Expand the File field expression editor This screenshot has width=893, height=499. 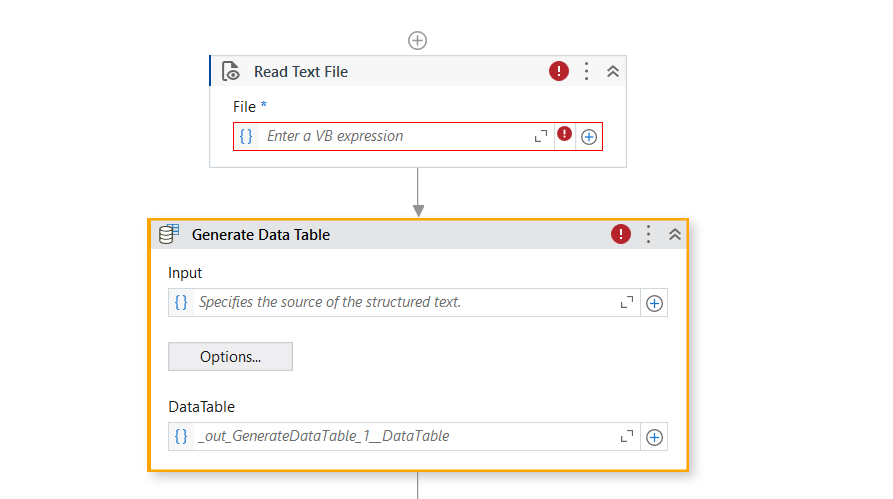tap(541, 136)
